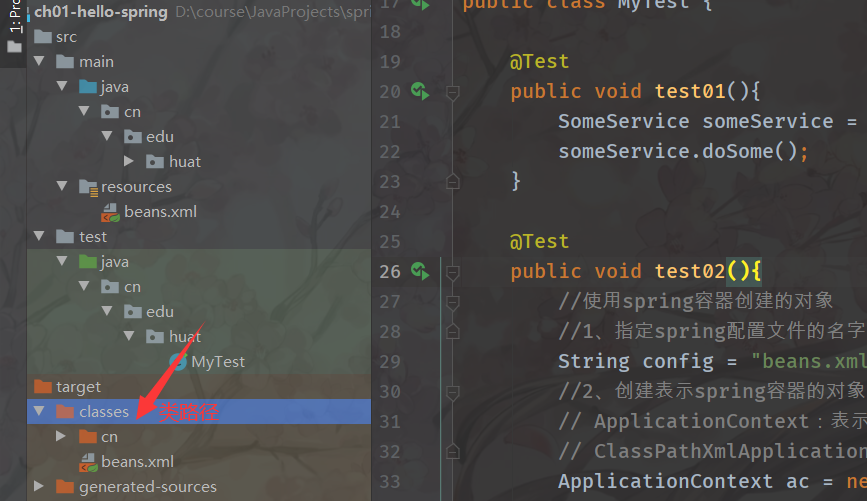Image resolution: width=867 pixels, height=501 pixels.
Task: Select the classes folder icon
Action: [x=65, y=411]
